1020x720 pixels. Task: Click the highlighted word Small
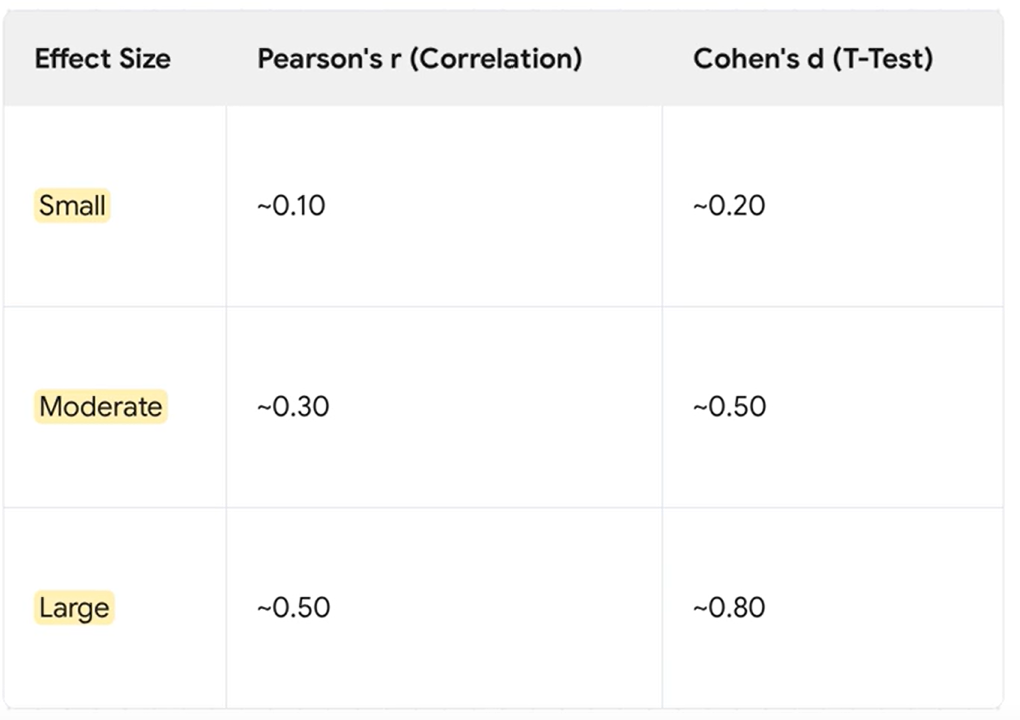click(72, 206)
